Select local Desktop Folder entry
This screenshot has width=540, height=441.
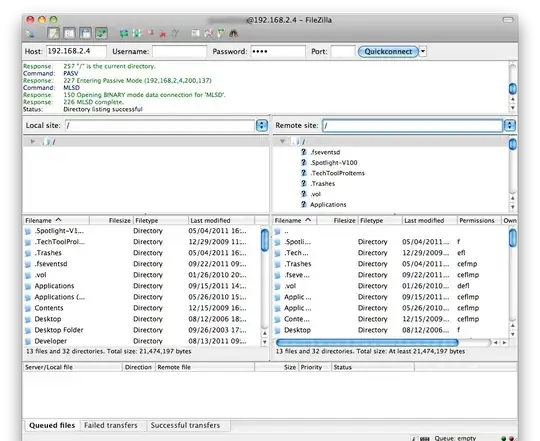point(59,330)
